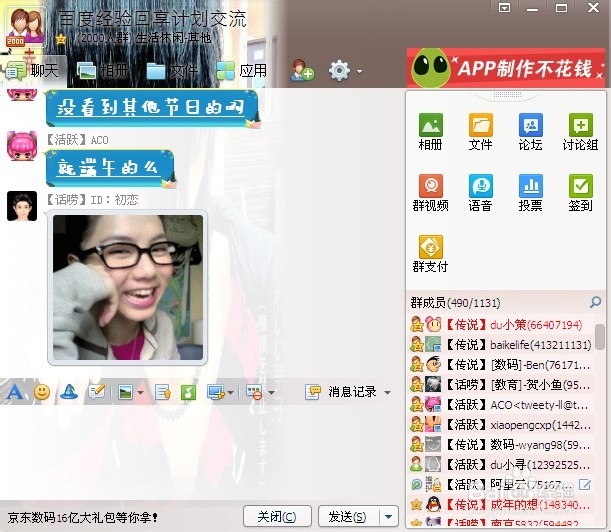611x532 pixels.
Task: Click the chat bubble with pencil icon
Action: pos(97,392)
